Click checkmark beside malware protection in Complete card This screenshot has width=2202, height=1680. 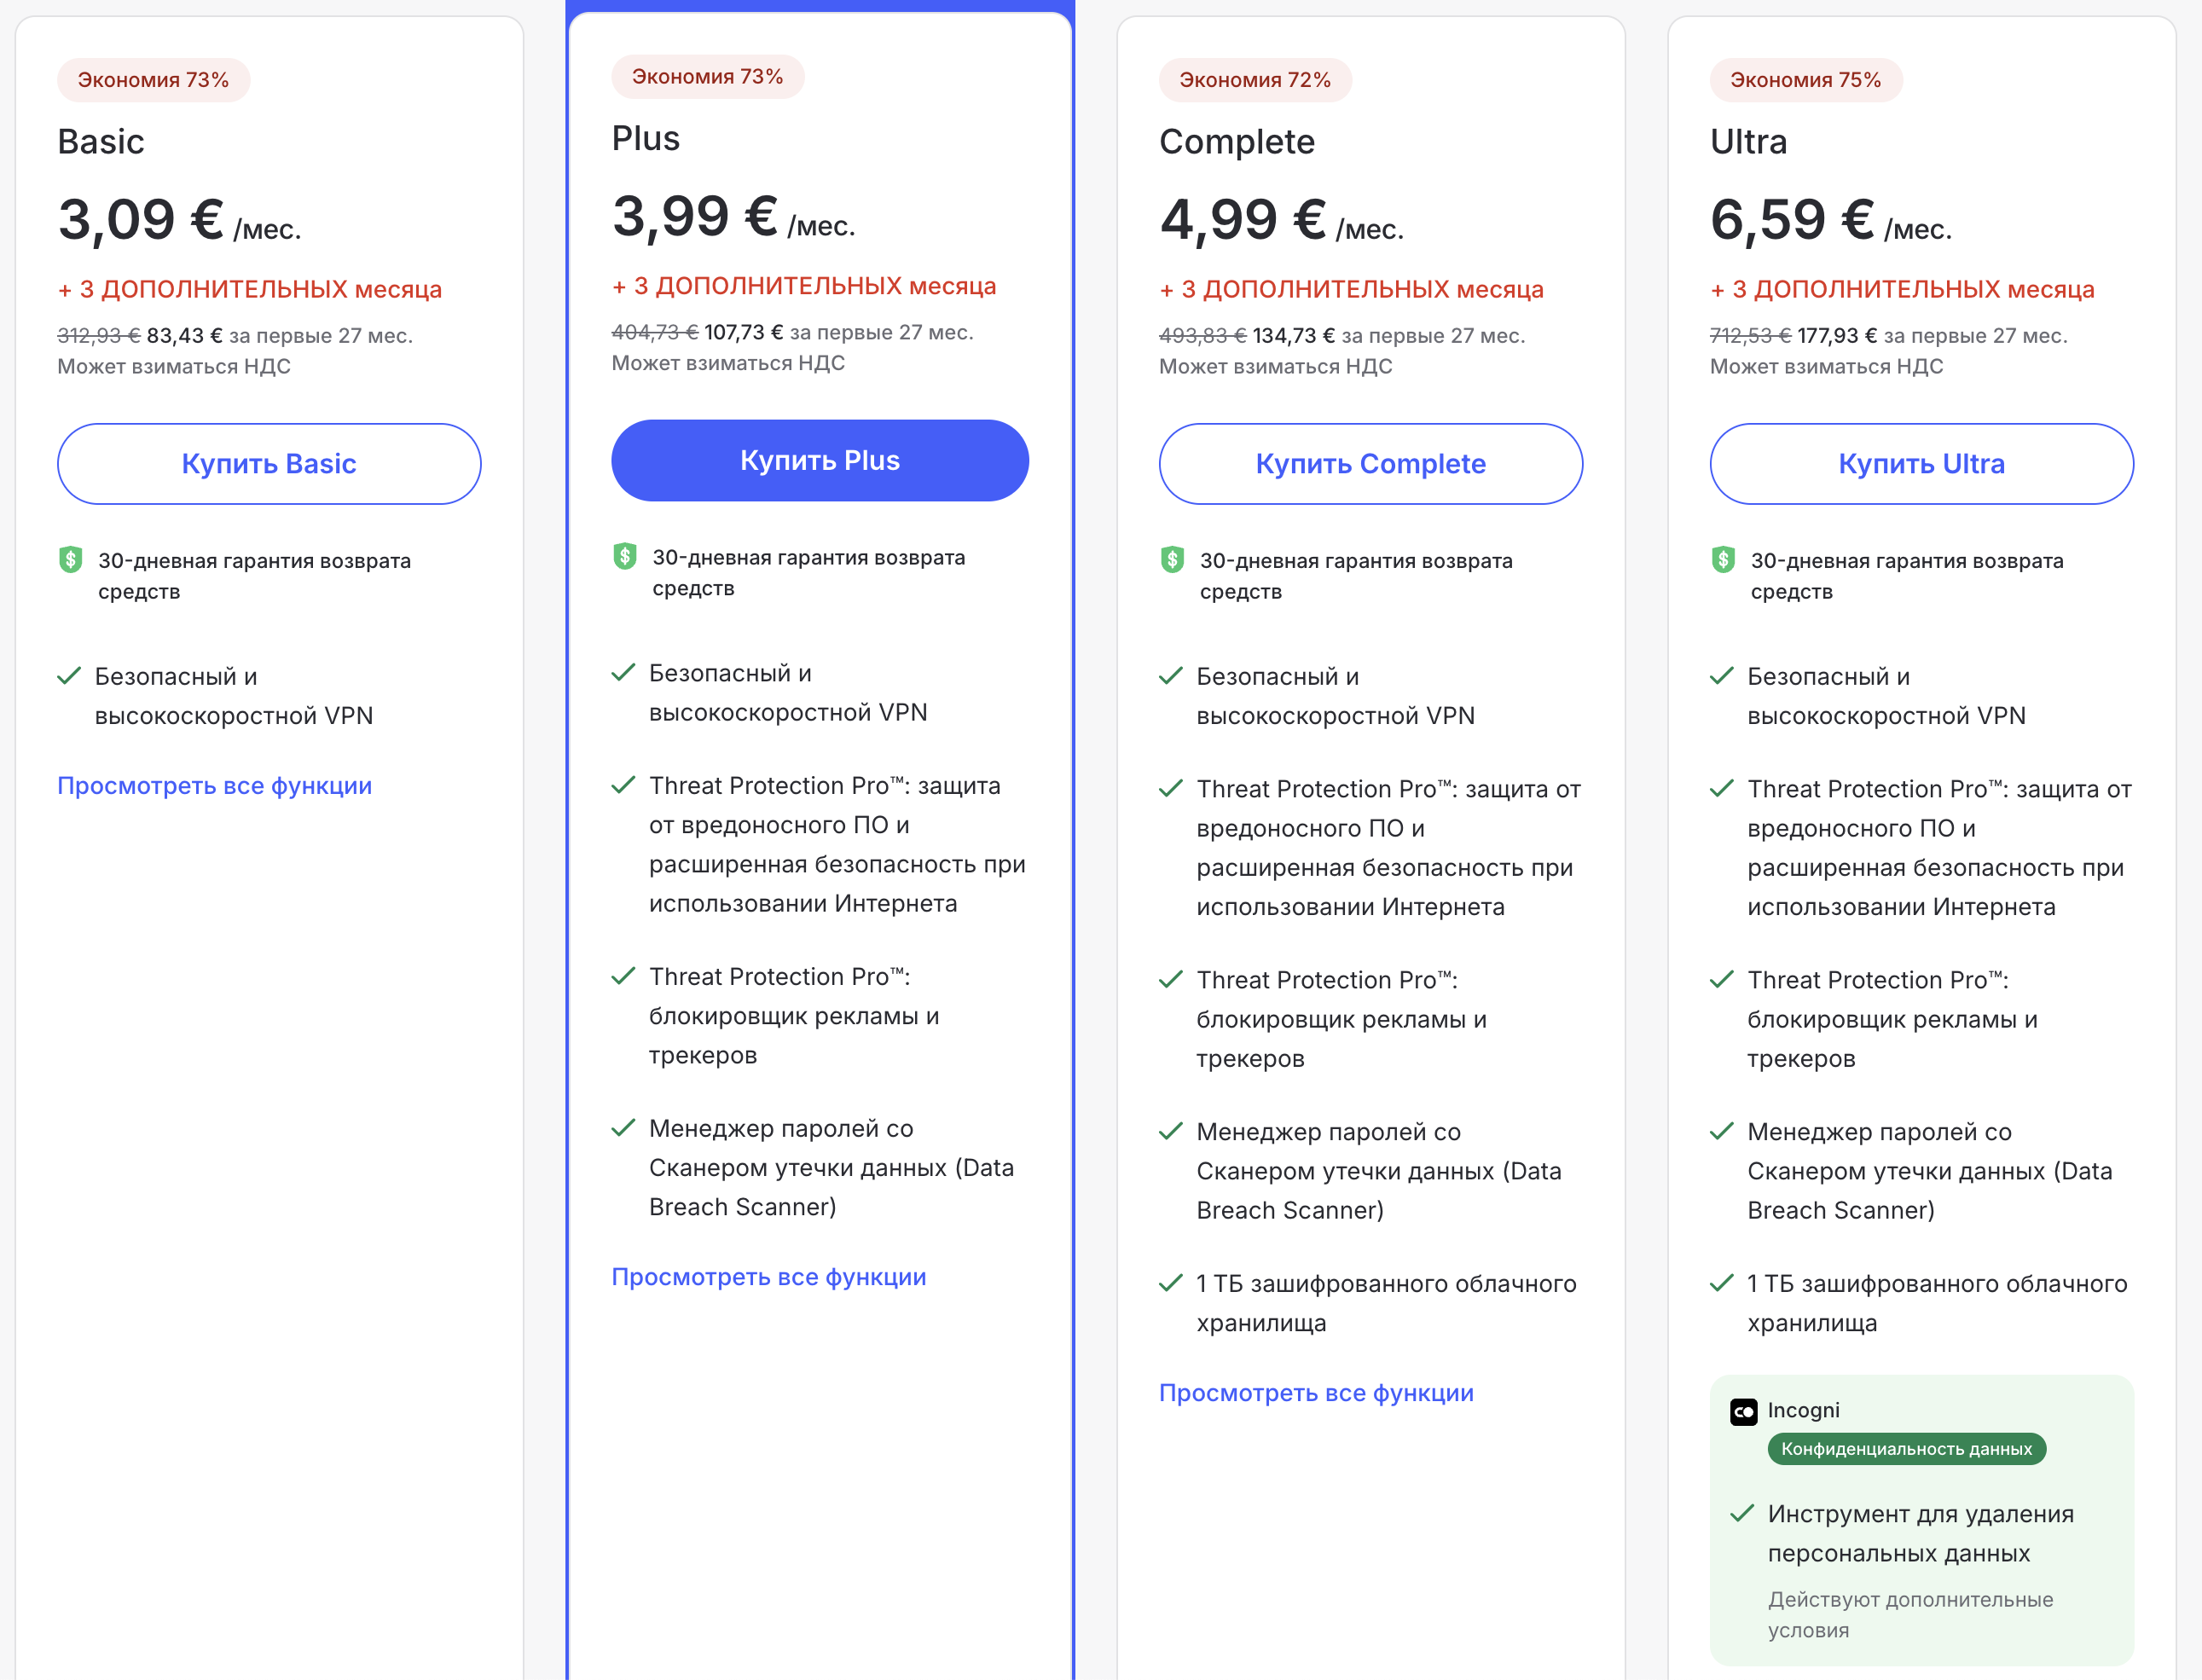click(1171, 789)
